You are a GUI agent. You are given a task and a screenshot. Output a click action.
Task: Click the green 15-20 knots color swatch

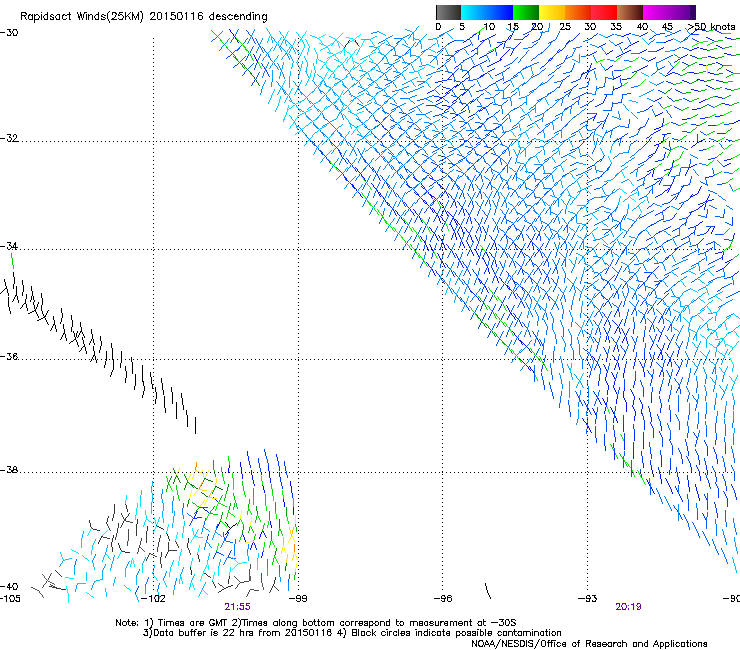pos(526,12)
